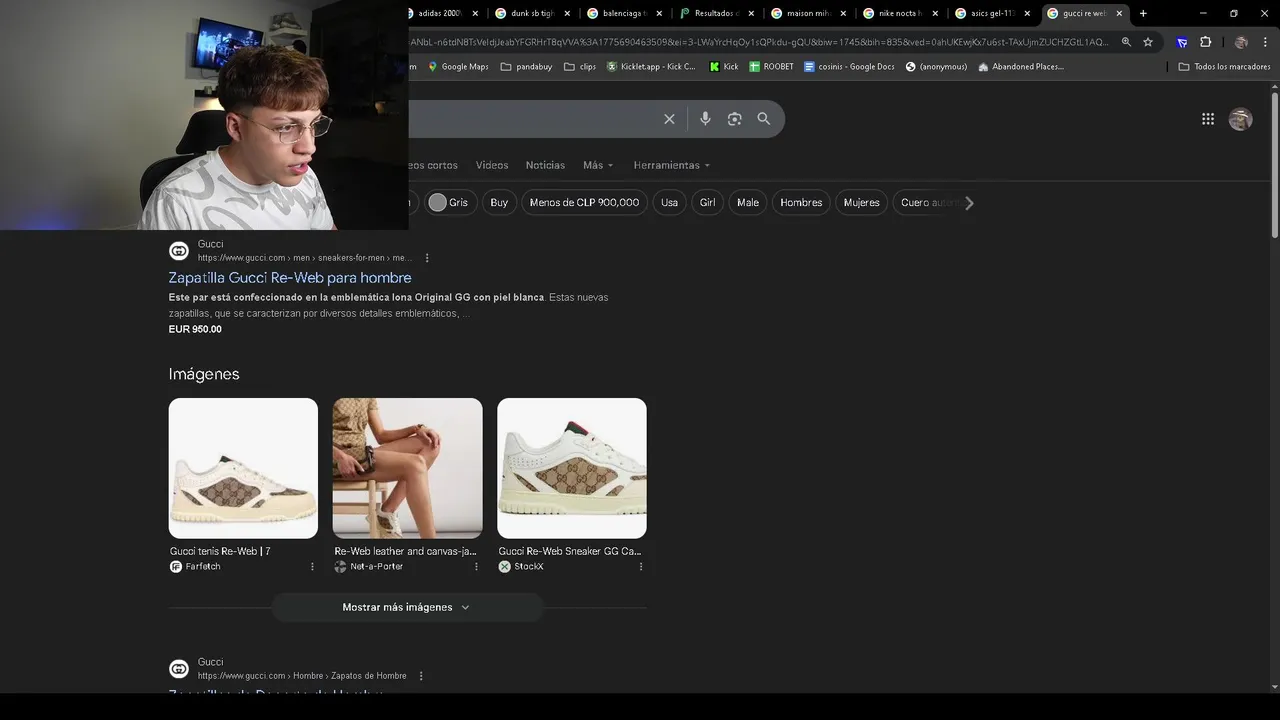The width and height of the screenshot is (1280, 720).
Task: Open more options for StockX image result
Action: (x=641, y=567)
